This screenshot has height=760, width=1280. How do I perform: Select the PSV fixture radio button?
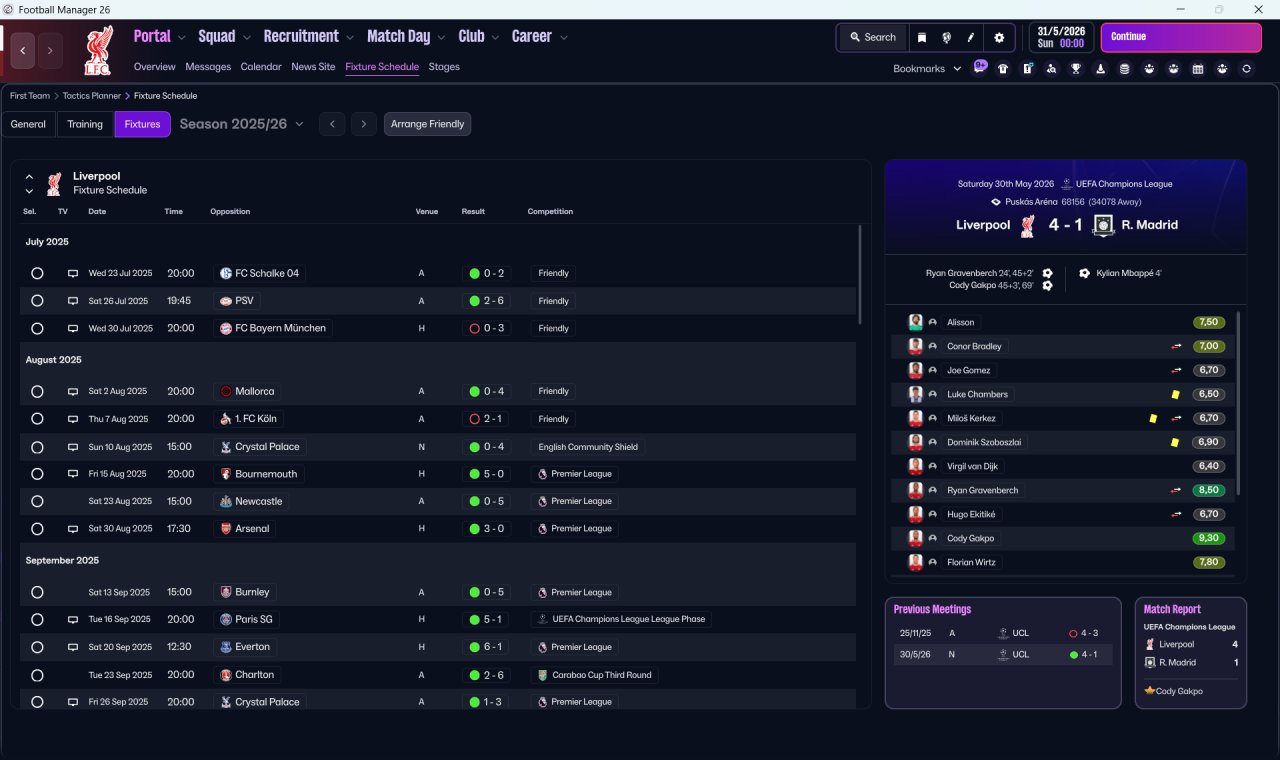pos(37,301)
